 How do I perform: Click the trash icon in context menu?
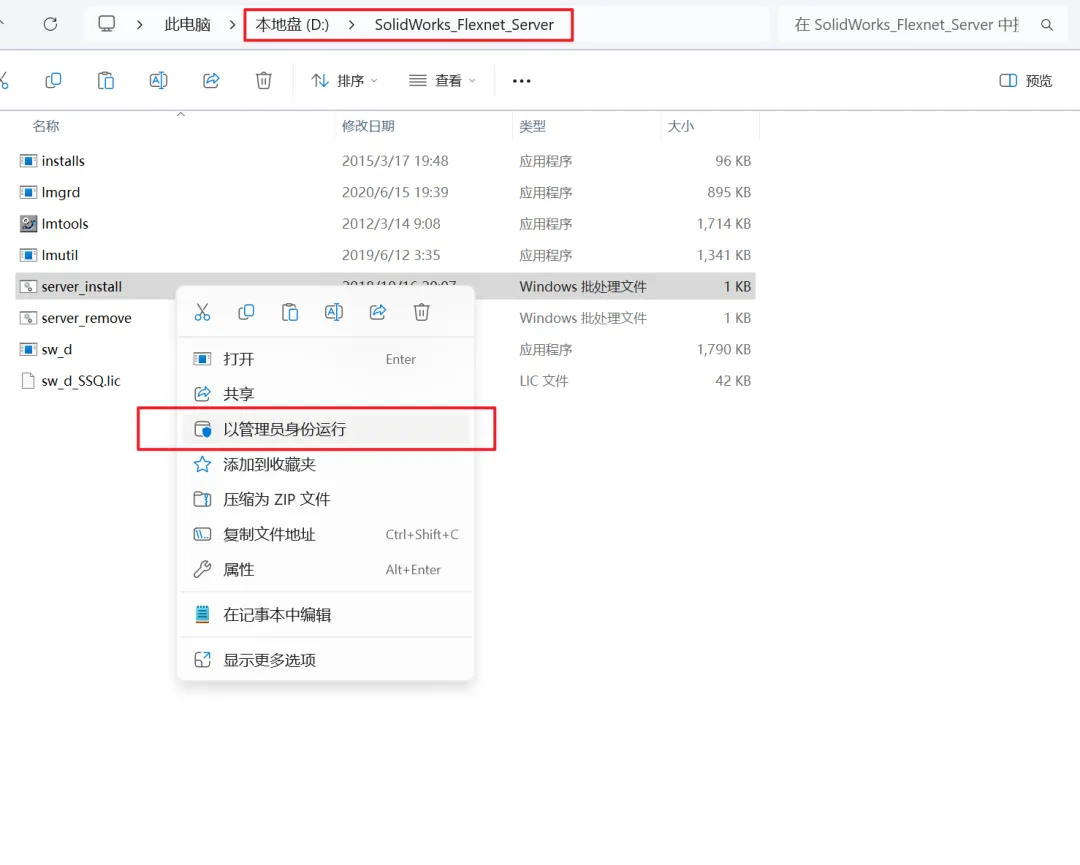(x=422, y=312)
